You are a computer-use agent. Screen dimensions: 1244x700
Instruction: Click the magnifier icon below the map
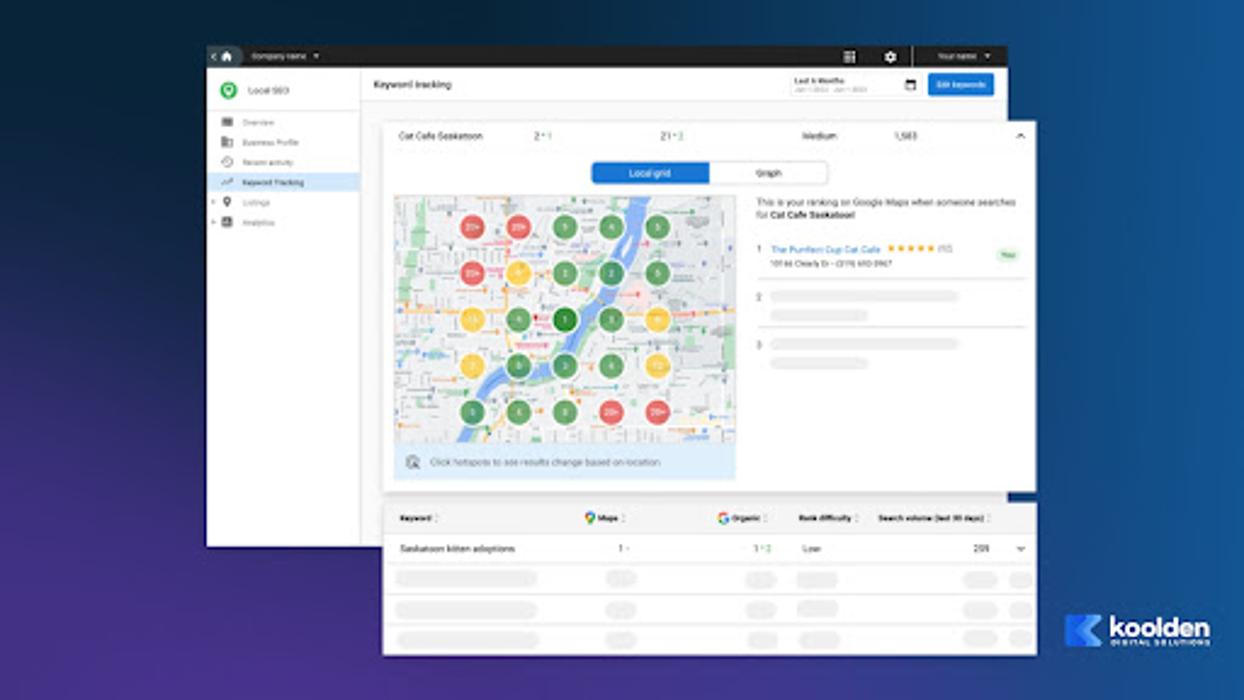(x=412, y=462)
